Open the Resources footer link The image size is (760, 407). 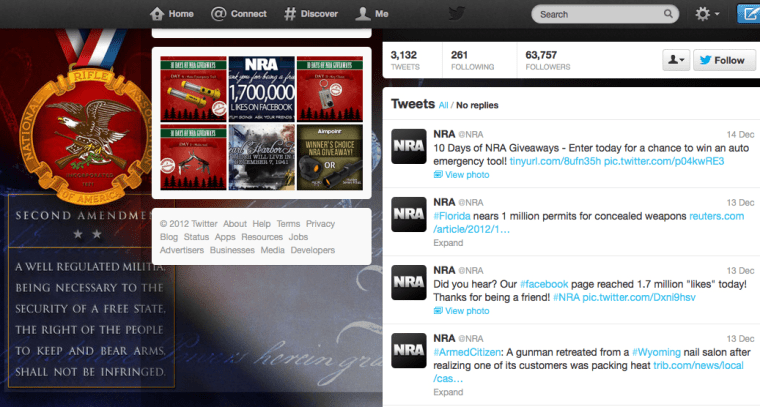point(262,237)
